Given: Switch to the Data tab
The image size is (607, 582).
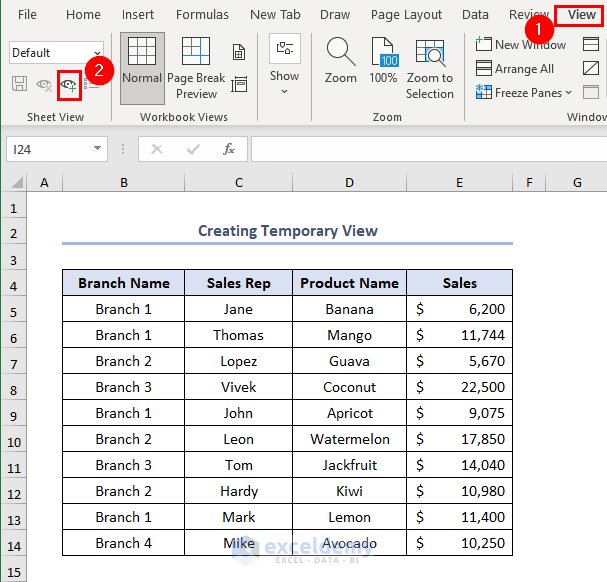Looking at the screenshot, I should [x=475, y=15].
